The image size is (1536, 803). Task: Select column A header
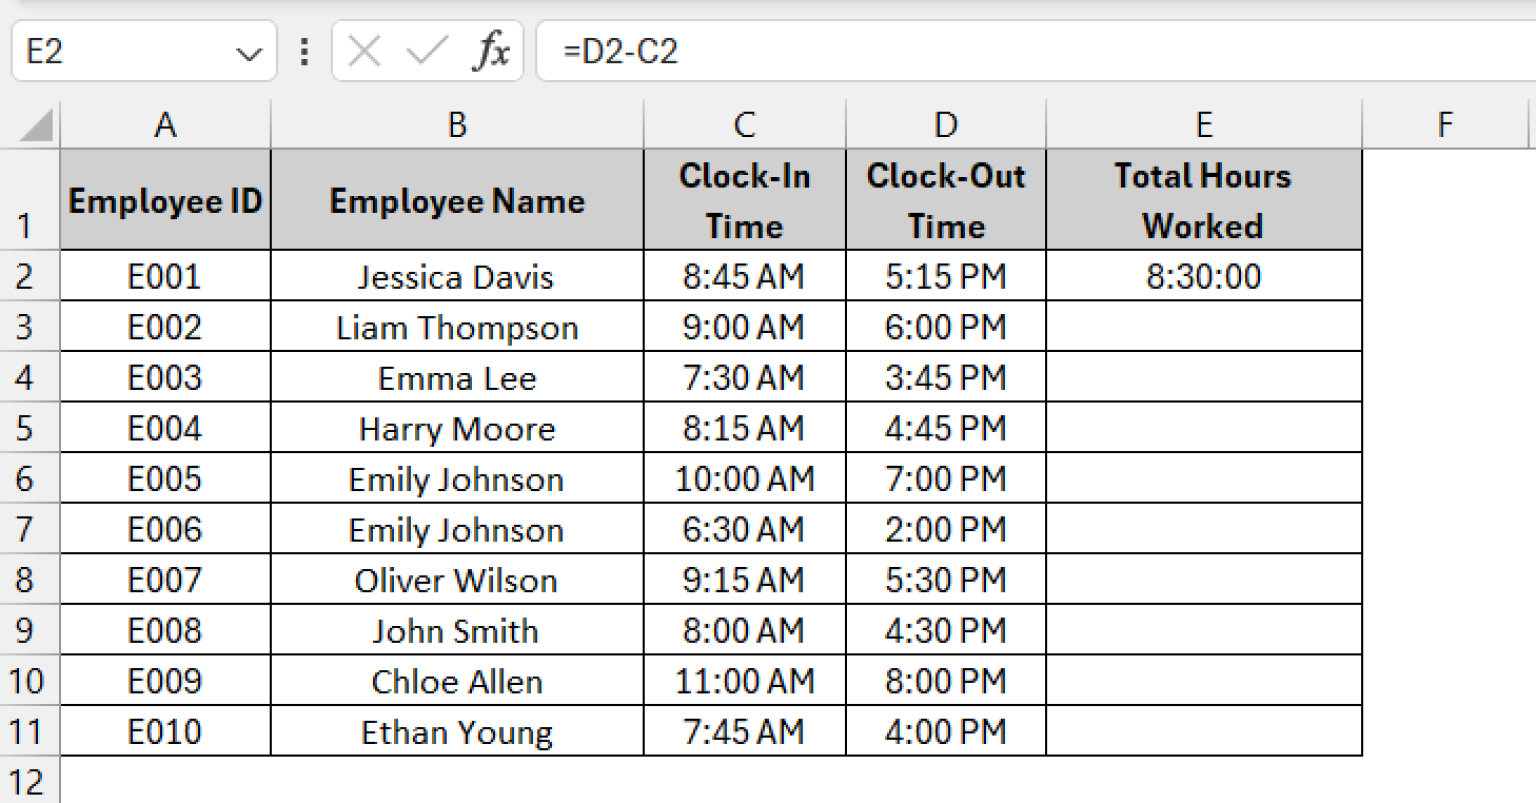pos(165,124)
